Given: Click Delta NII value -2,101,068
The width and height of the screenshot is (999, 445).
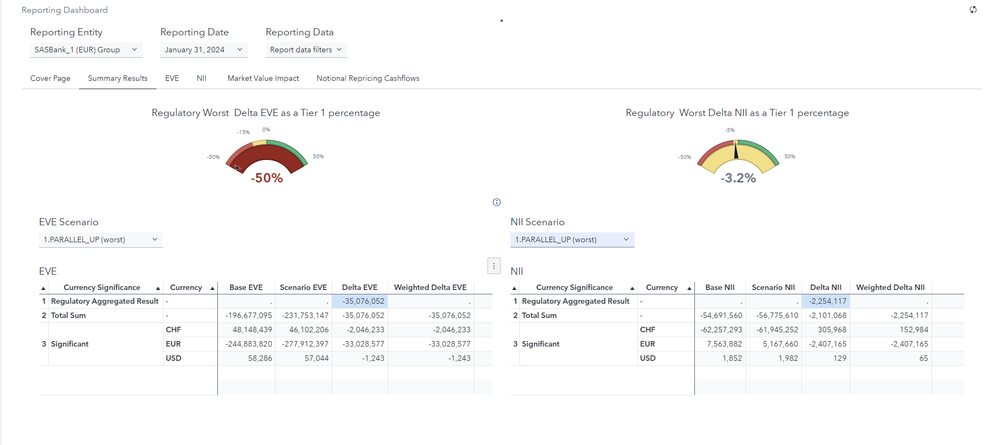Looking at the screenshot, I should pyautogui.click(x=828, y=315).
